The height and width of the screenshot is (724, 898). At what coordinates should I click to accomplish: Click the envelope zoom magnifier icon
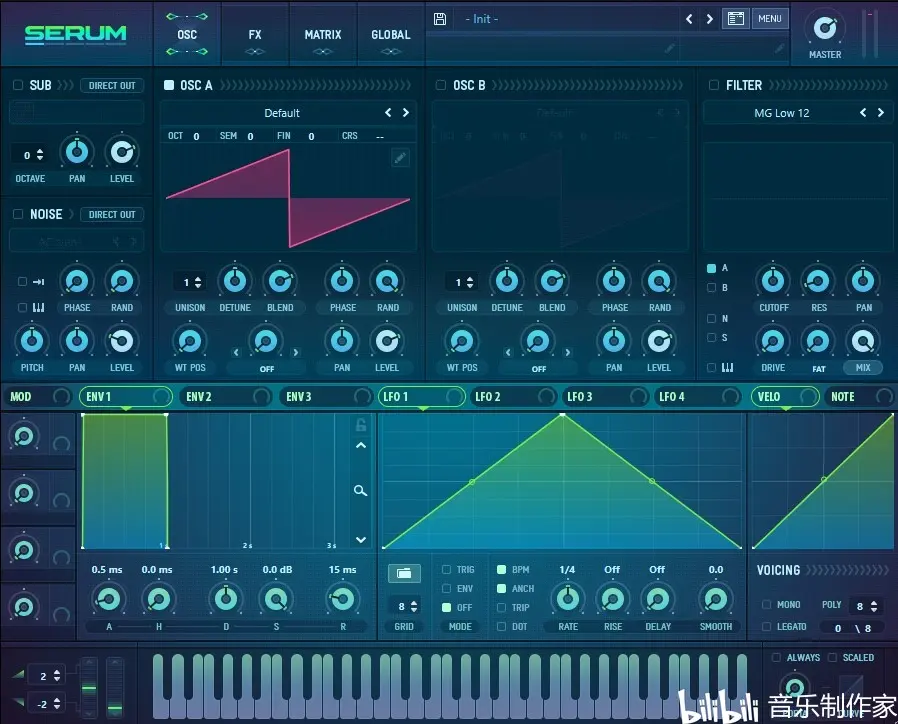point(360,491)
